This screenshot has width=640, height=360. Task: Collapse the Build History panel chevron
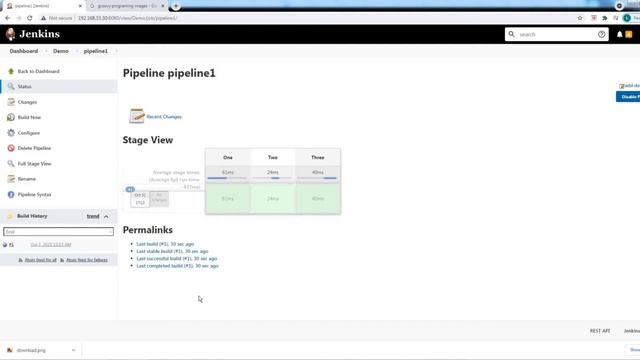coord(106,216)
